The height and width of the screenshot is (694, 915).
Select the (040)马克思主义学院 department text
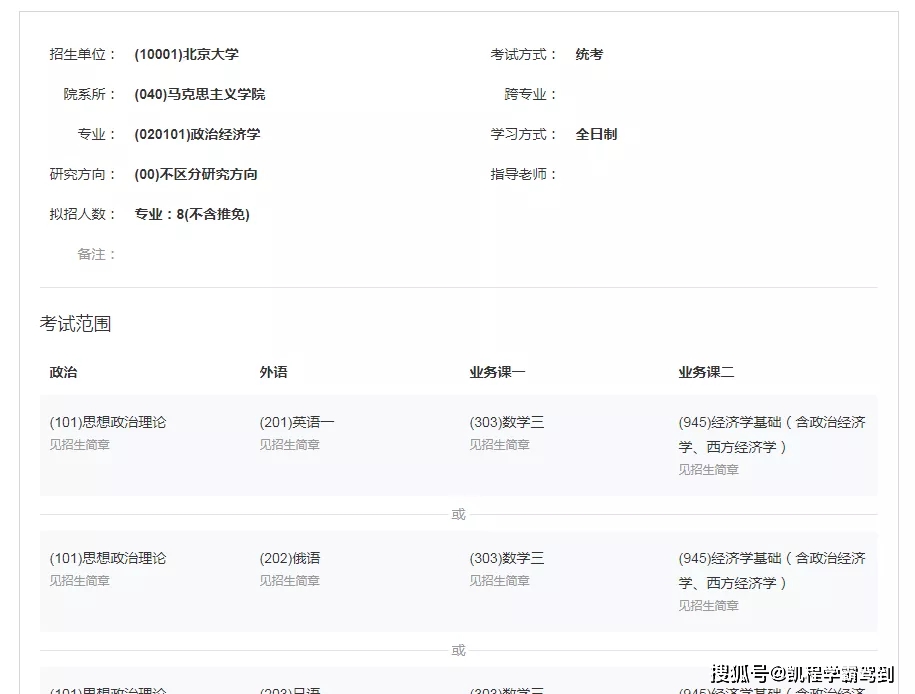click(x=199, y=94)
